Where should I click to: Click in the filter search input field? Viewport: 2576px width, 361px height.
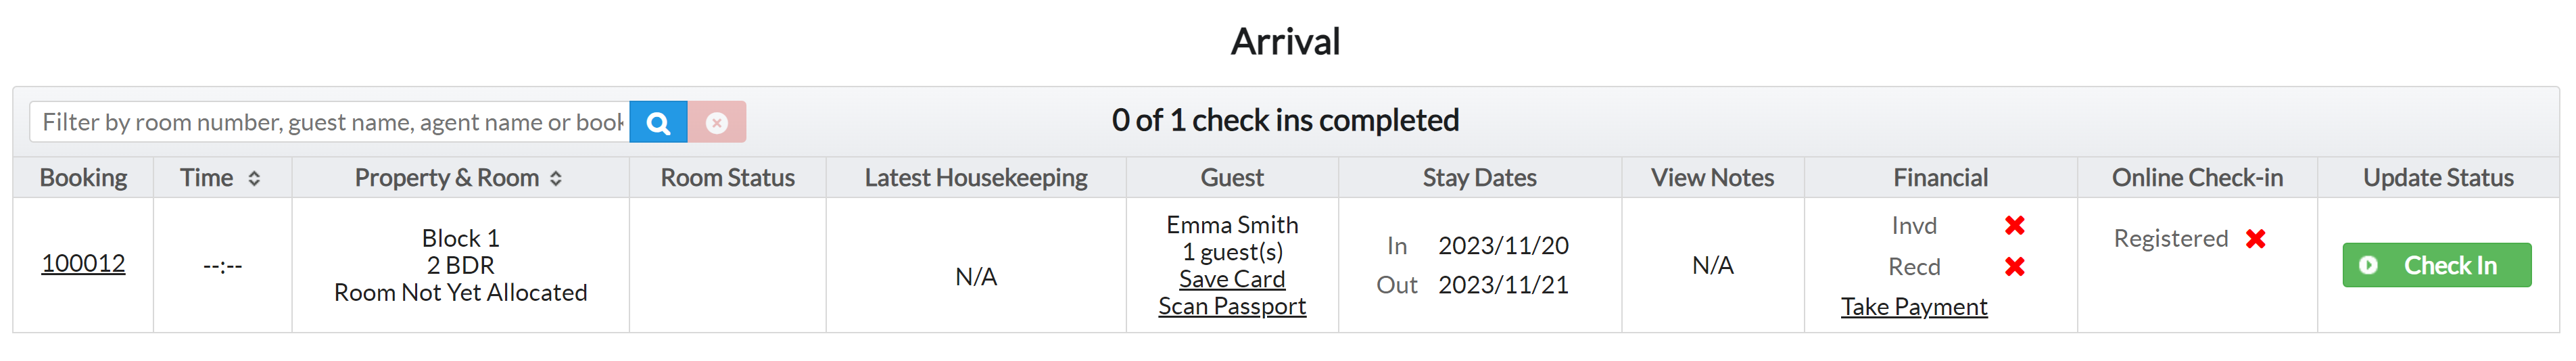[x=330, y=123]
